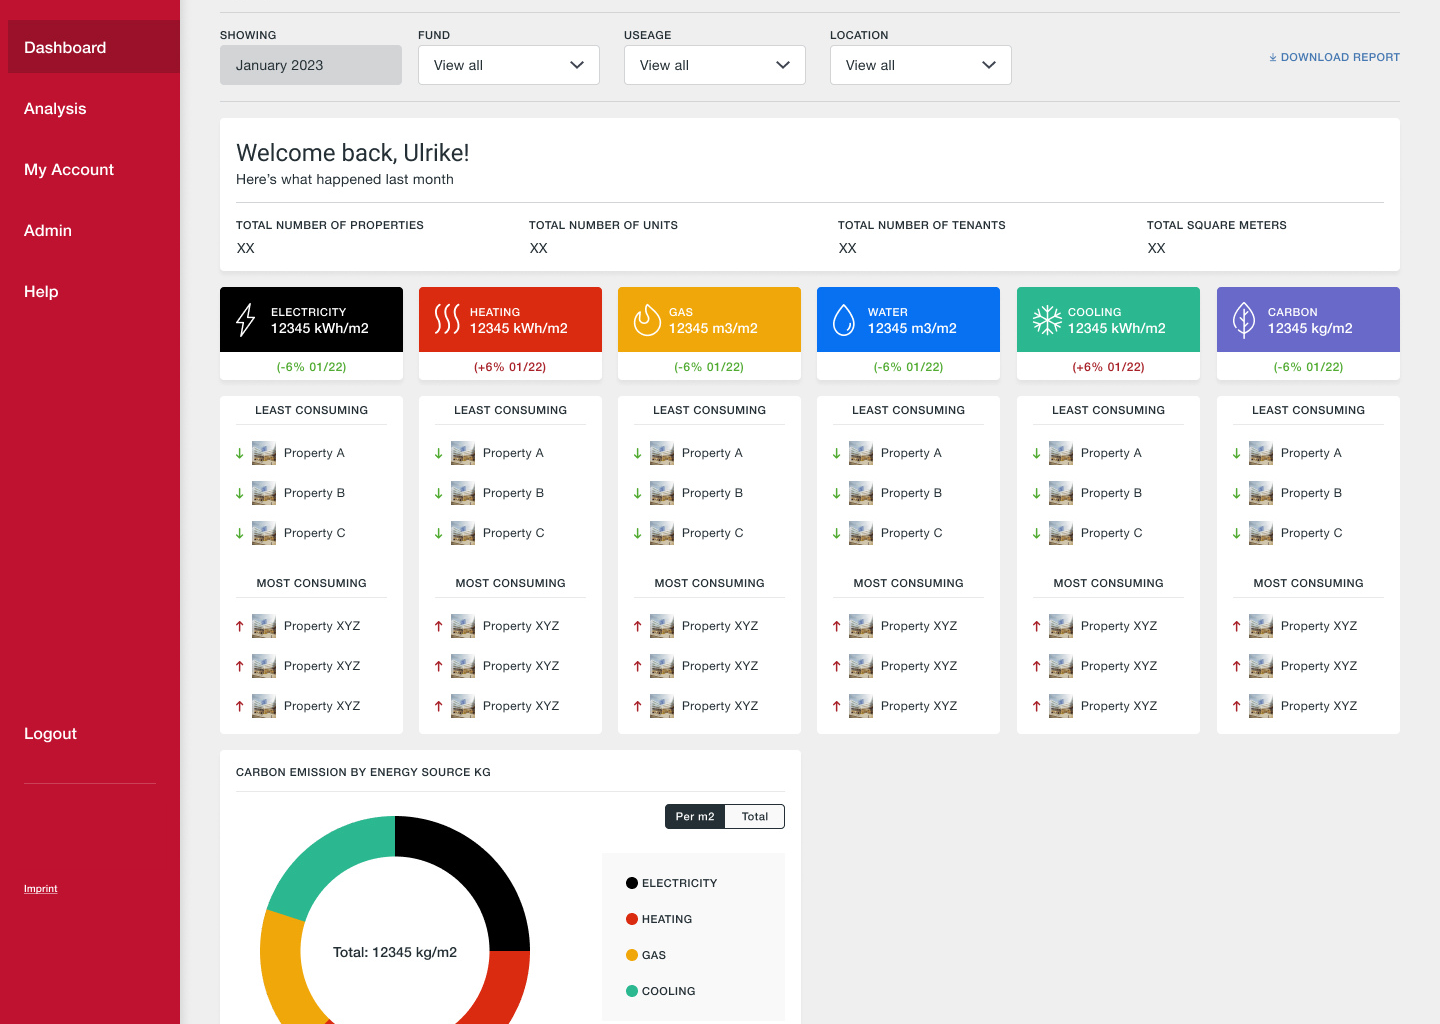Click red Heating legend swatch
Screen dimensions: 1440x1024
click(x=632, y=919)
